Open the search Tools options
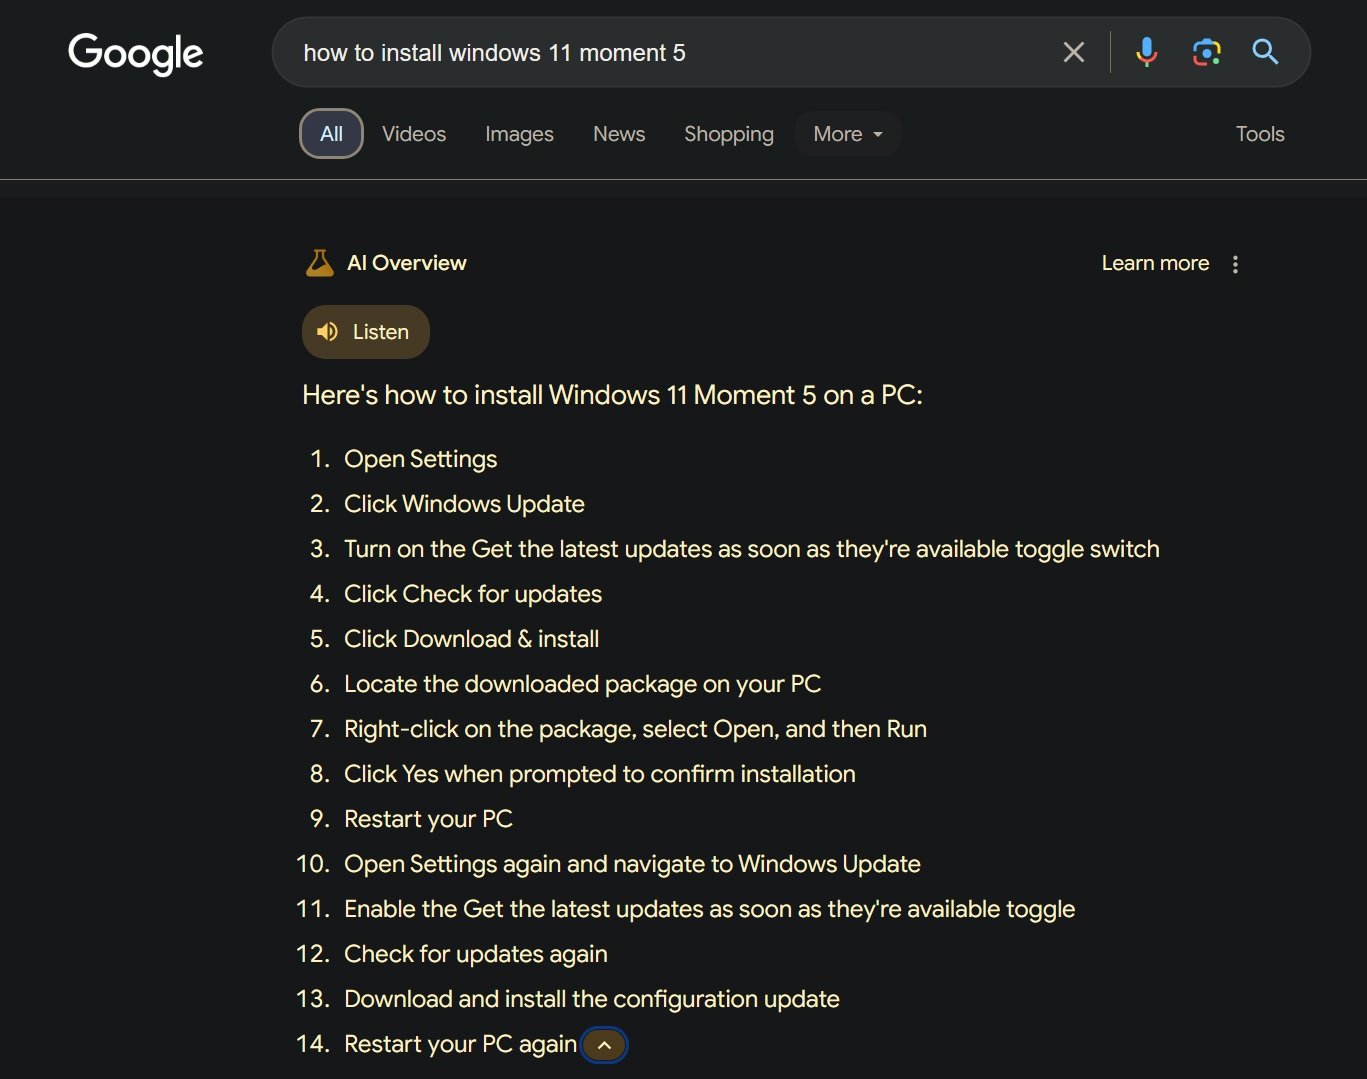Viewport: 1367px width, 1079px height. [x=1259, y=134]
